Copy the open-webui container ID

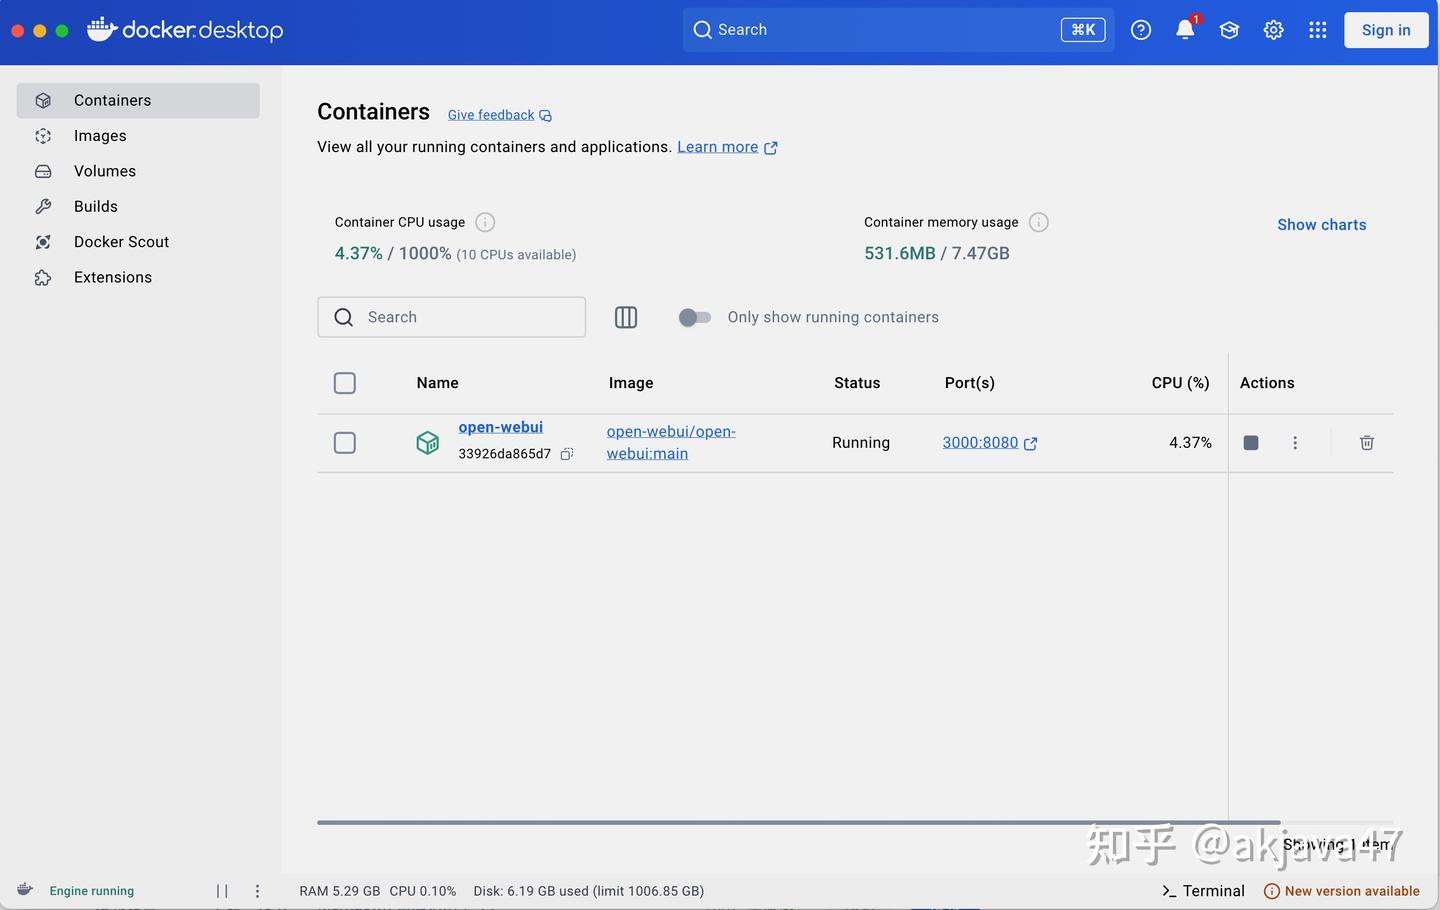coord(566,453)
